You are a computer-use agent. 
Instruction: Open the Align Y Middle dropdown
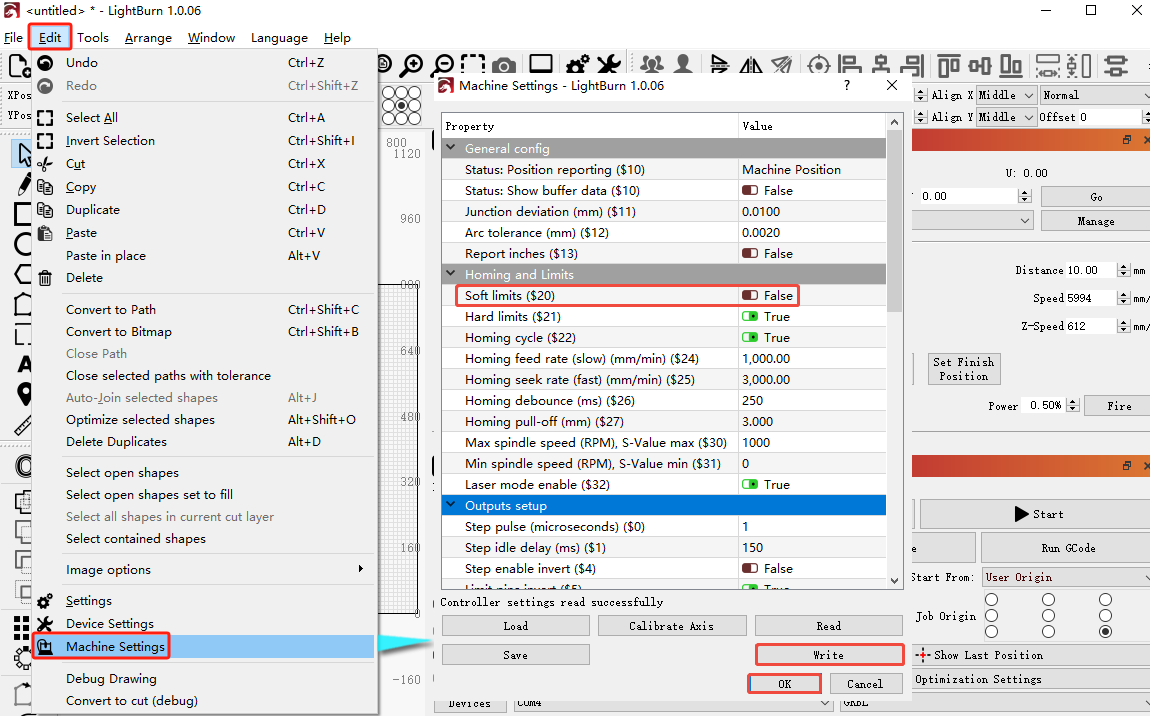point(1007,117)
